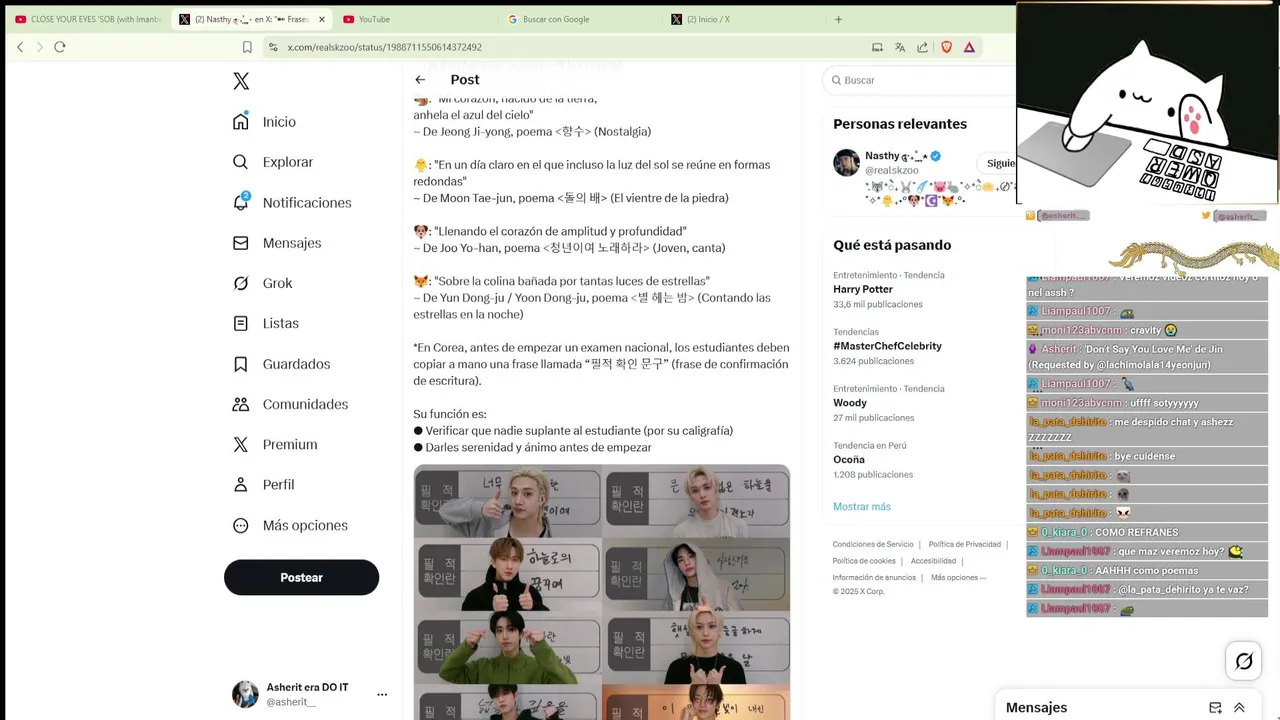Open Nasthy's profile avatar
This screenshot has height=720, width=1280.
(x=847, y=163)
